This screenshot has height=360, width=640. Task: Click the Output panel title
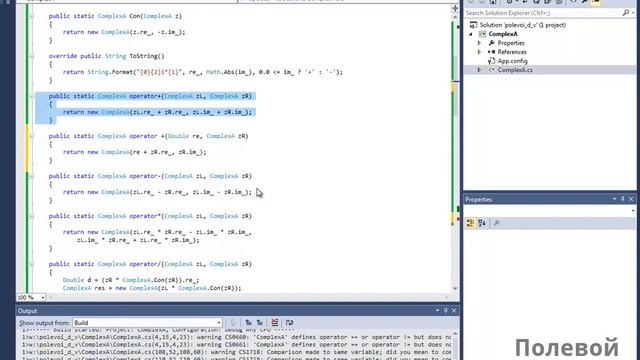[x=27, y=311]
